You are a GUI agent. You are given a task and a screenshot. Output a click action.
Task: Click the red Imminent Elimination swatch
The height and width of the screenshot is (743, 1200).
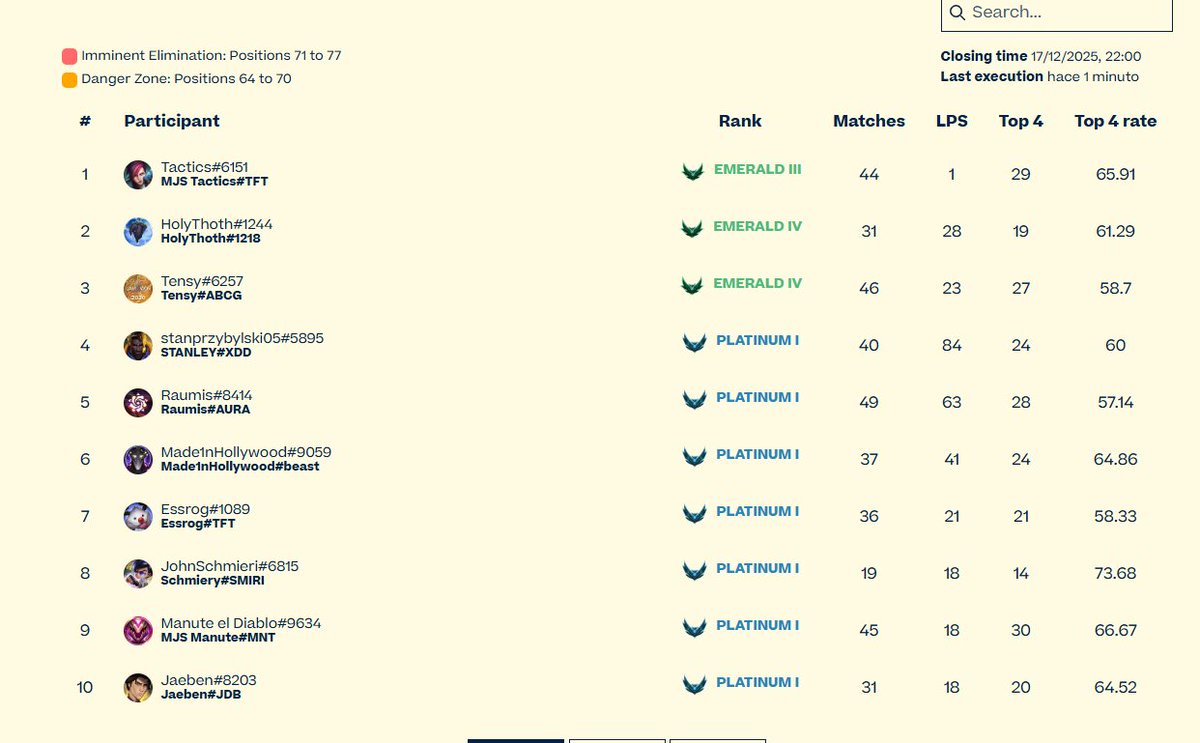click(70, 56)
